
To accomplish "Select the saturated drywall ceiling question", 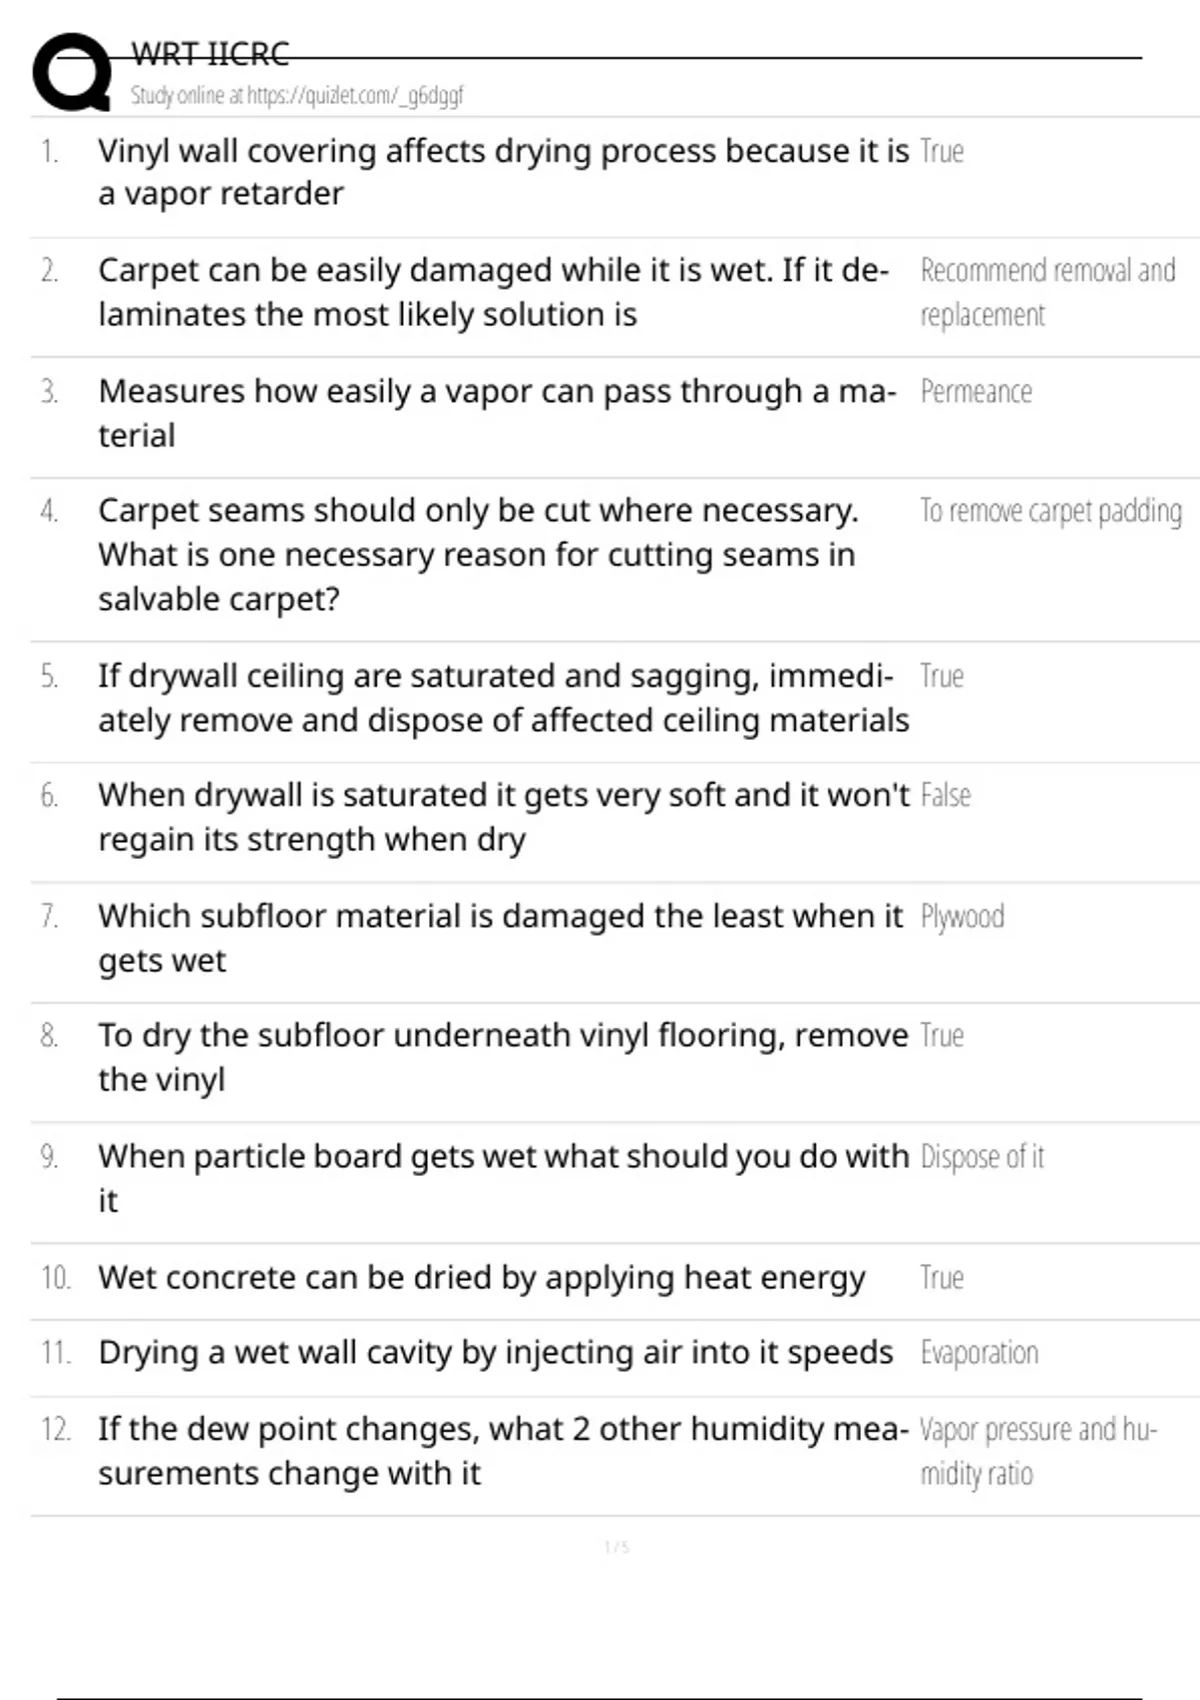I will pyautogui.click(x=503, y=698).
